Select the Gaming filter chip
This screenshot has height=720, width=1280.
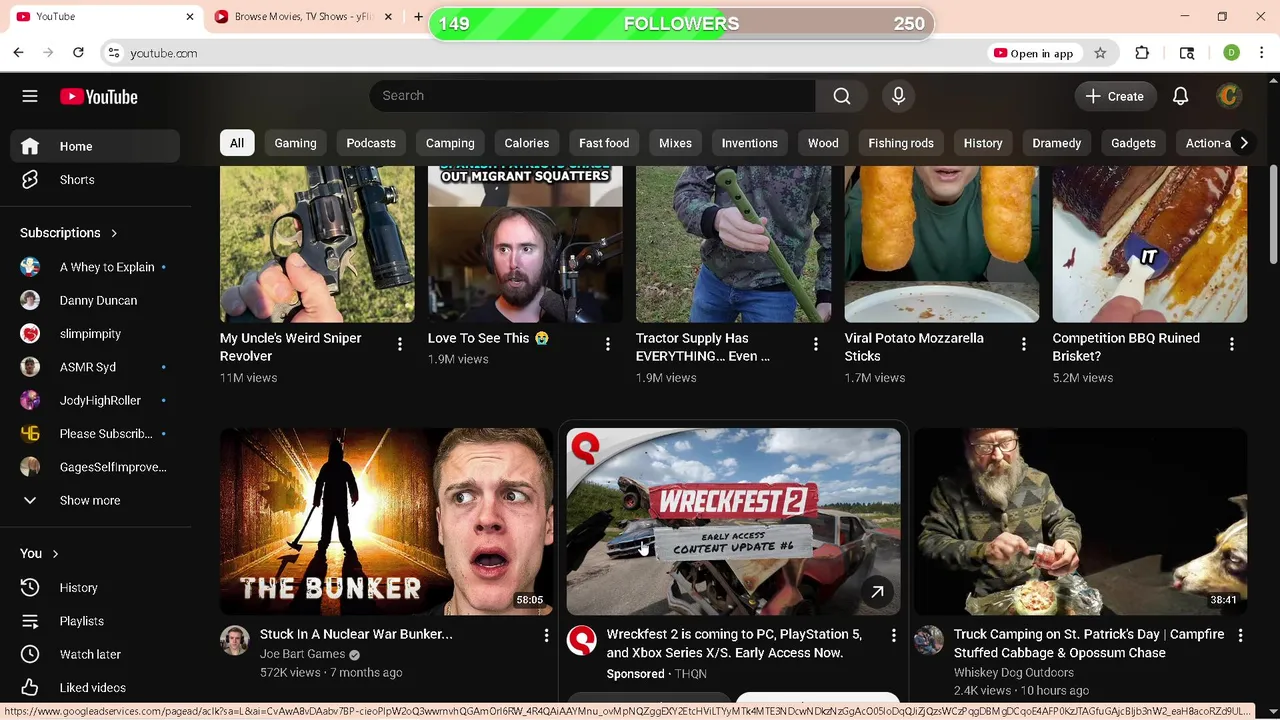coord(295,143)
